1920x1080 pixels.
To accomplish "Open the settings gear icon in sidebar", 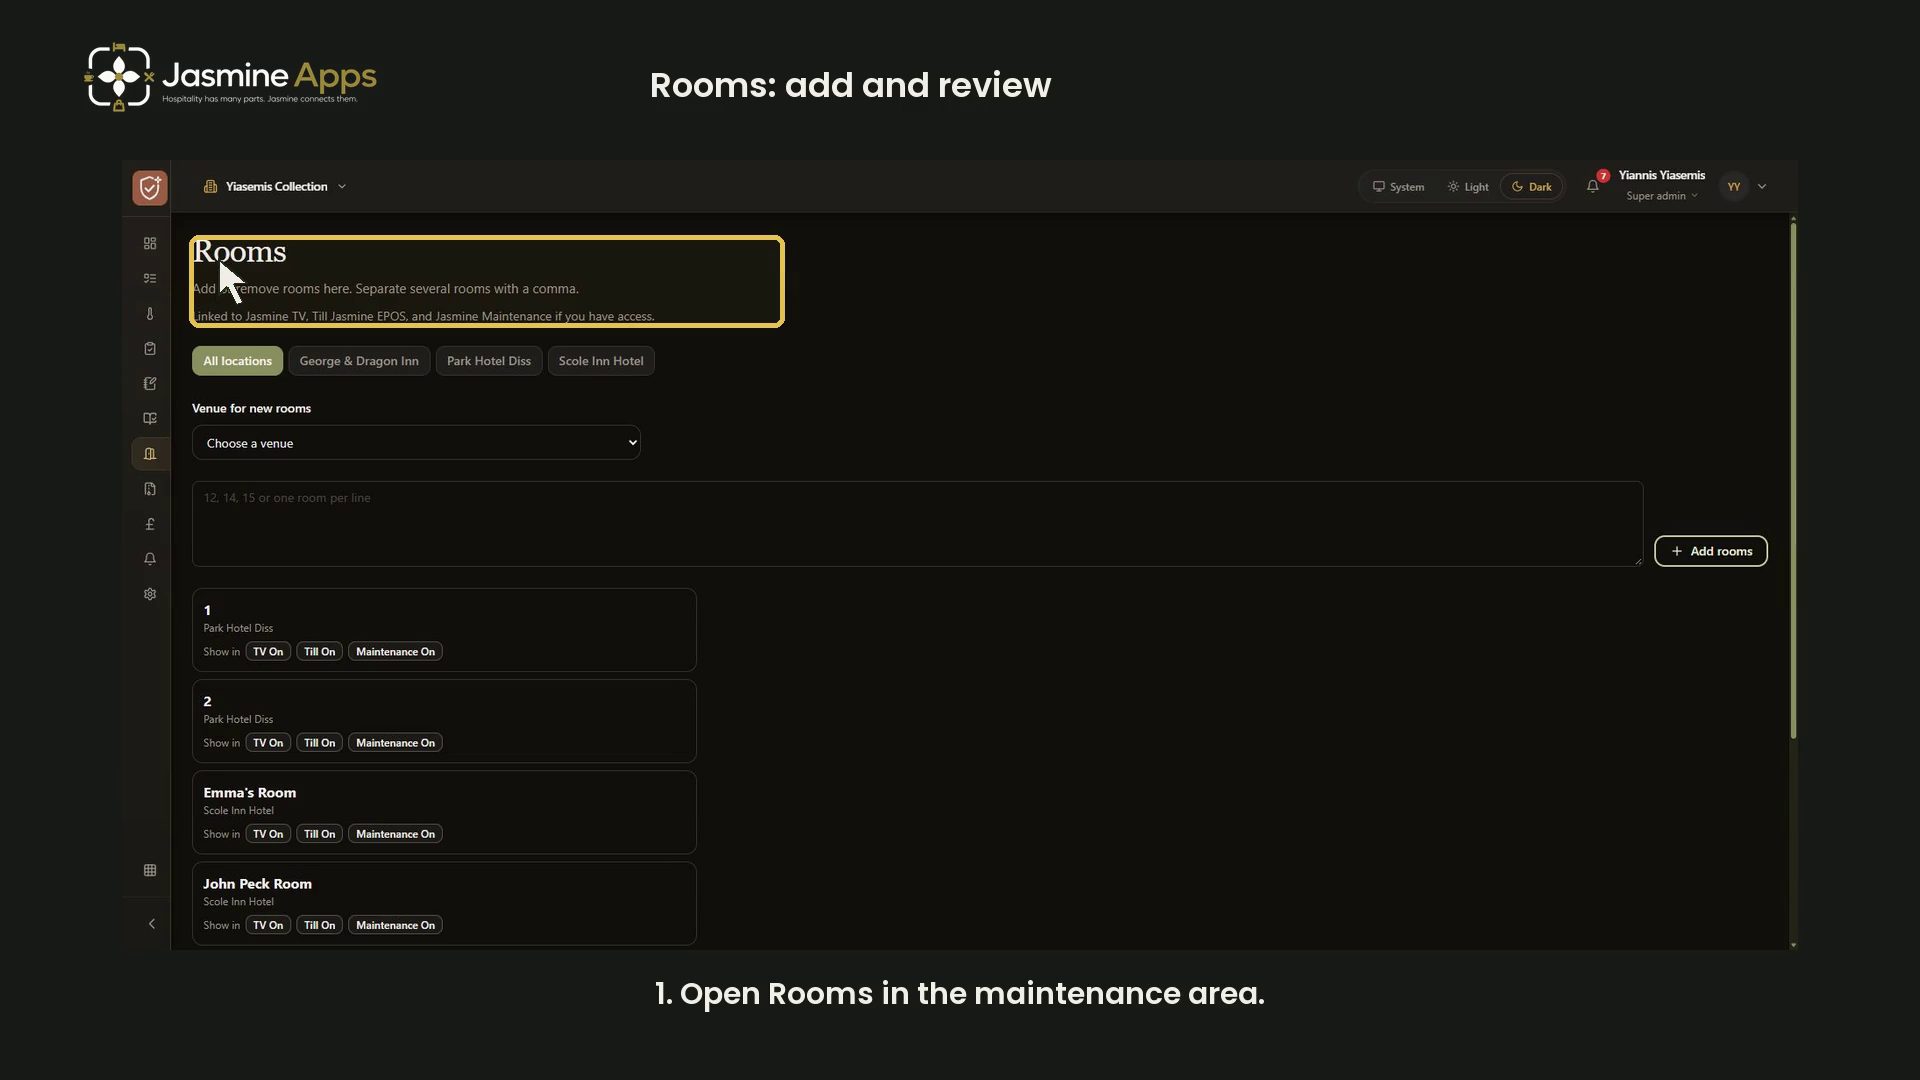I will [150, 594].
